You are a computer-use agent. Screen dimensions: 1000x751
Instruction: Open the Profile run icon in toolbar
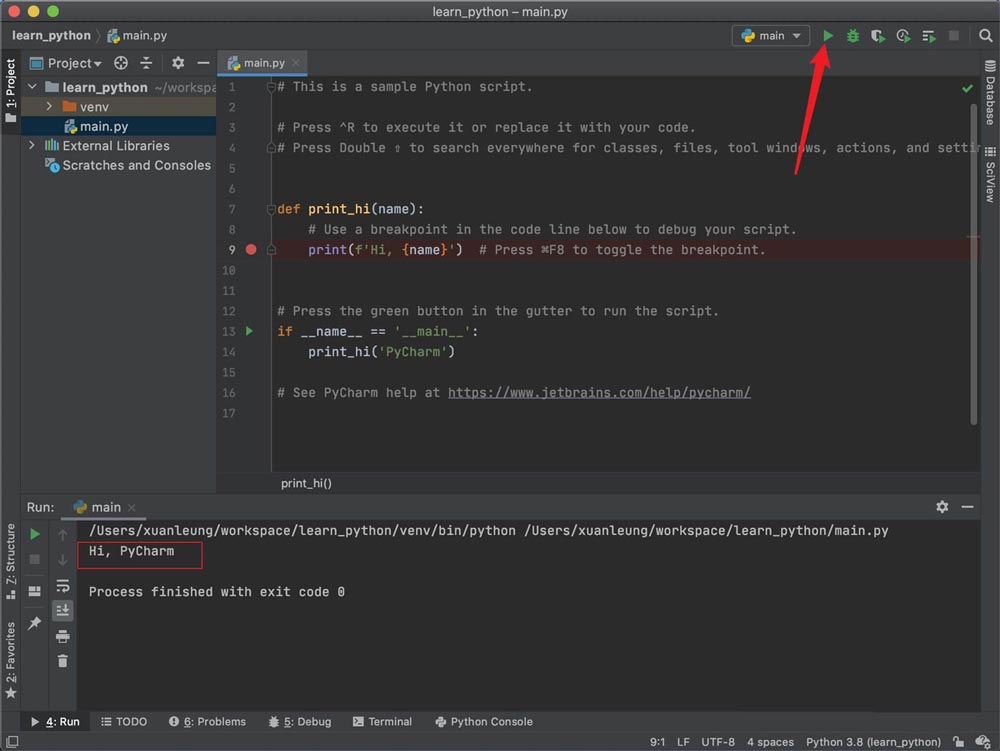pyautogui.click(x=903, y=36)
